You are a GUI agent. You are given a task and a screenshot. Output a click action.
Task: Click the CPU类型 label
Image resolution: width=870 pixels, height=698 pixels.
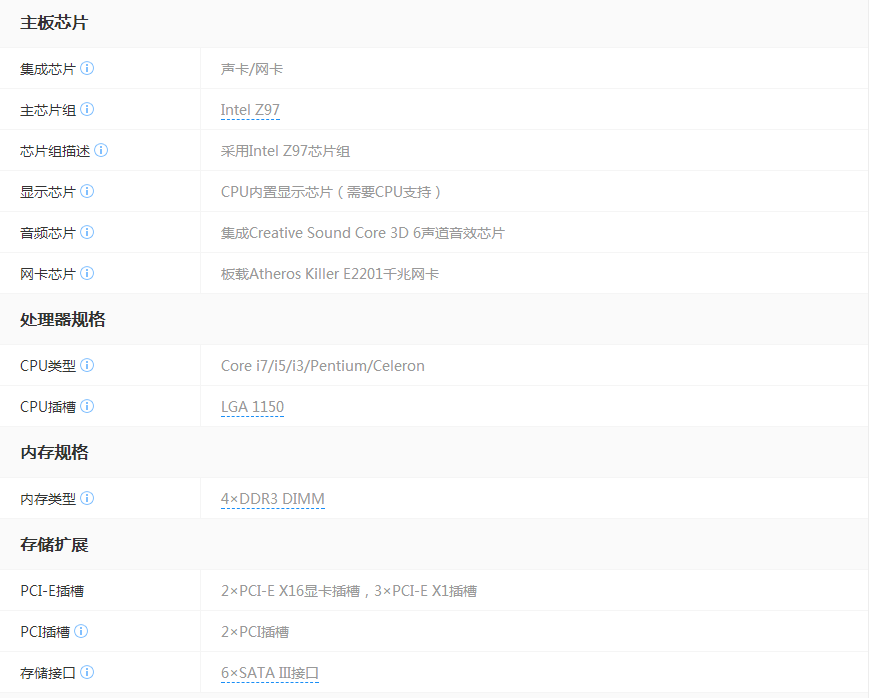point(48,366)
